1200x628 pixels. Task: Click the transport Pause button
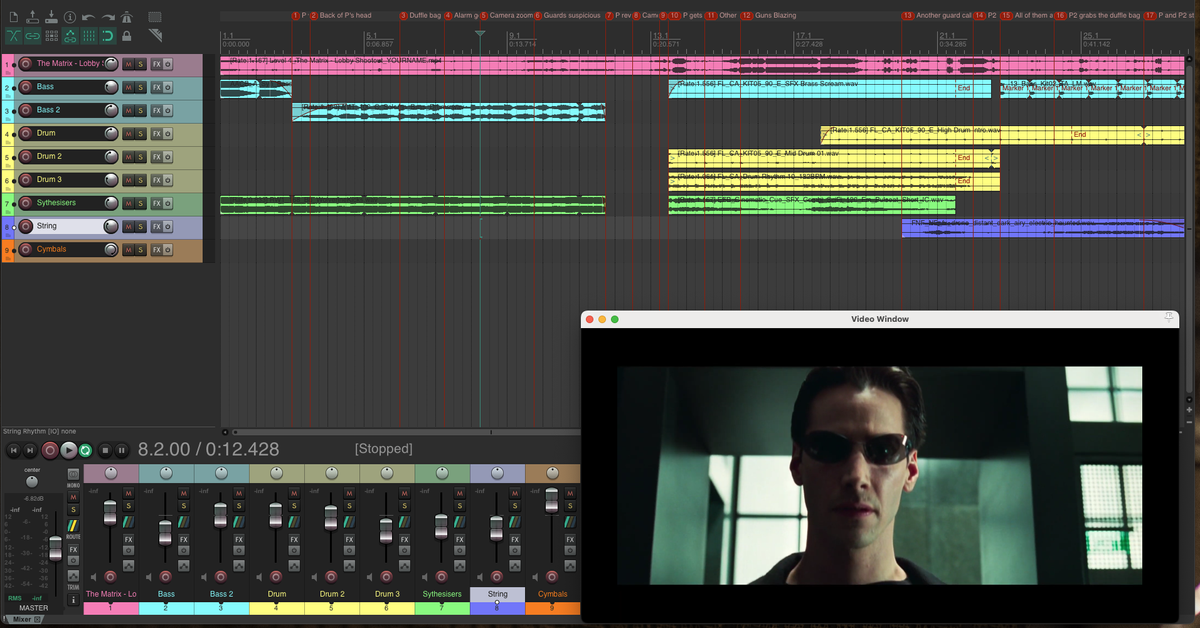pyautogui.click(x=121, y=451)
